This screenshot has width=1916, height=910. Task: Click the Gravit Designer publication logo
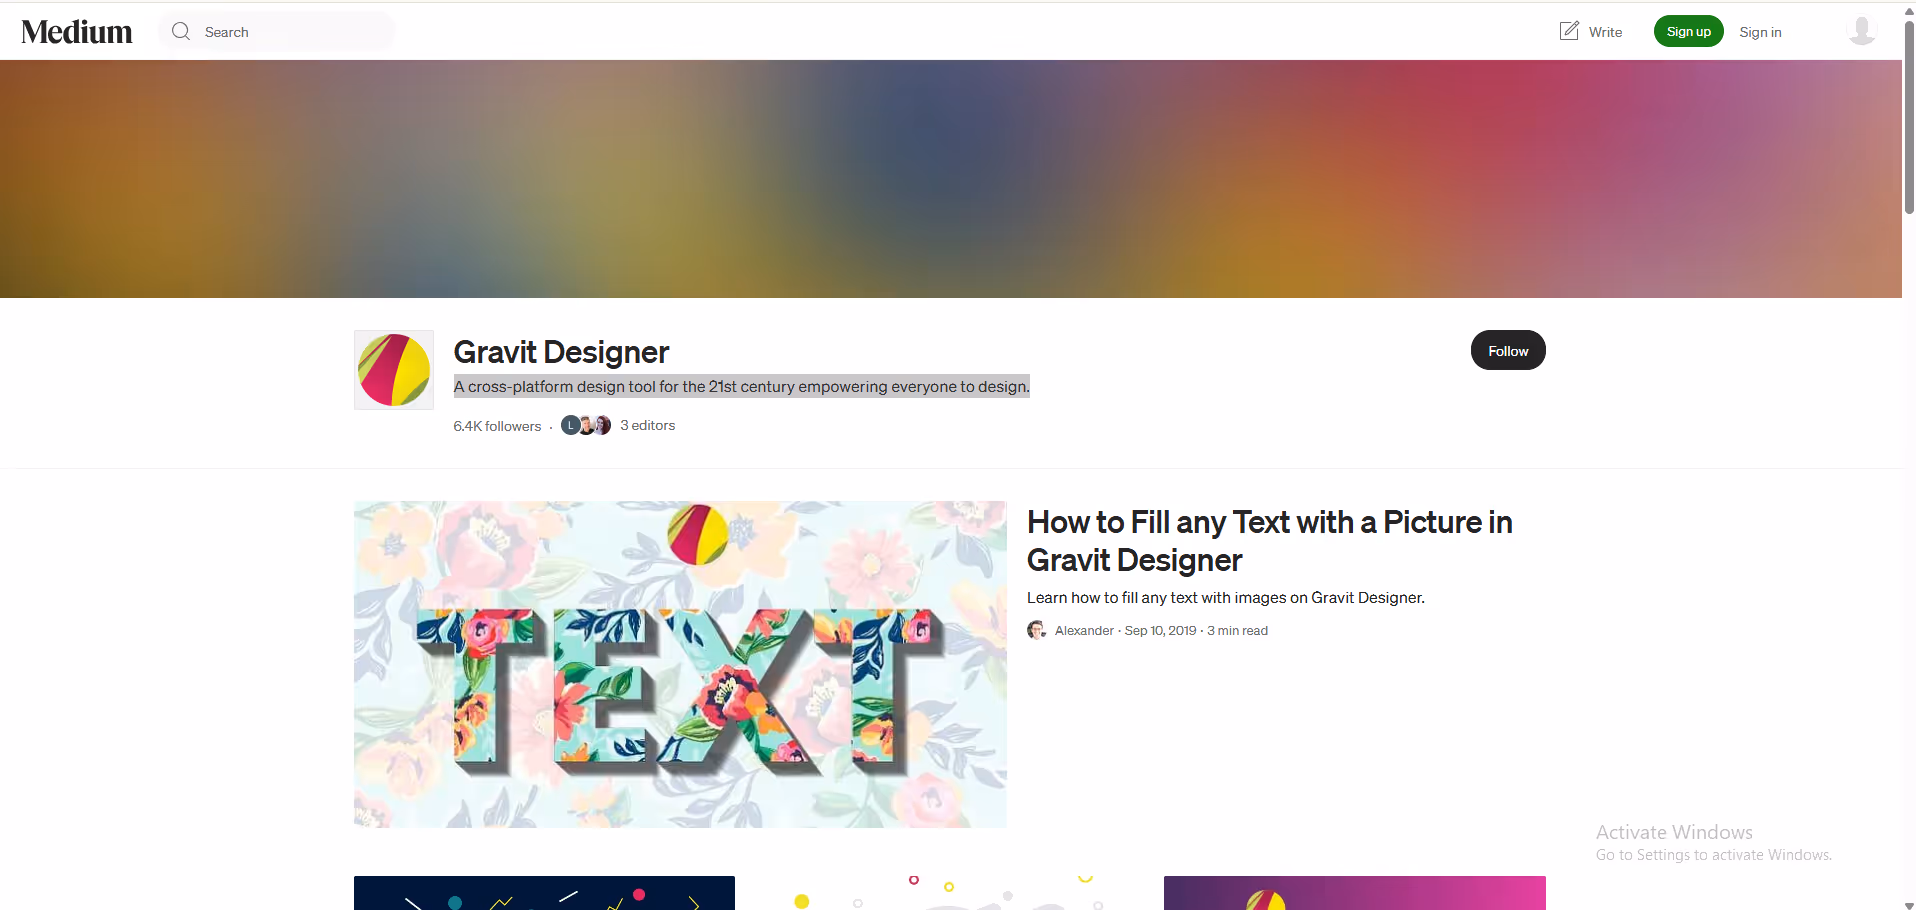click(393, 369)
